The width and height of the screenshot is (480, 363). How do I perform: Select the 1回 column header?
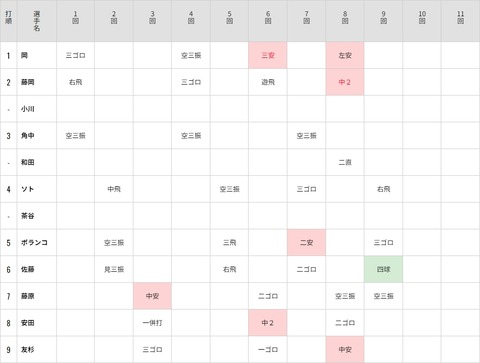(x=75, y=17)
